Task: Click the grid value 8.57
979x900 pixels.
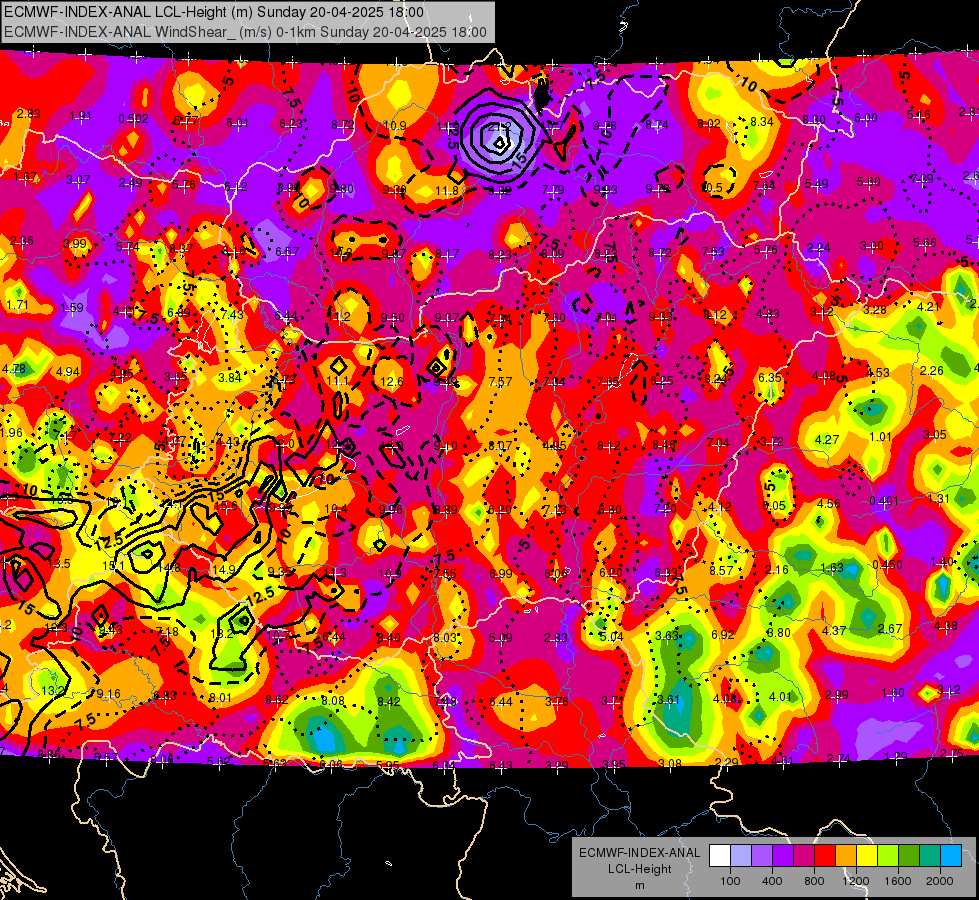Action: (721, 570)
